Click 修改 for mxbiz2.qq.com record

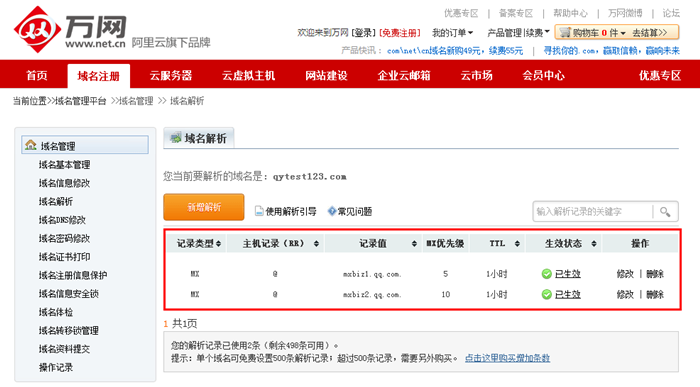(x=625, y=294)
